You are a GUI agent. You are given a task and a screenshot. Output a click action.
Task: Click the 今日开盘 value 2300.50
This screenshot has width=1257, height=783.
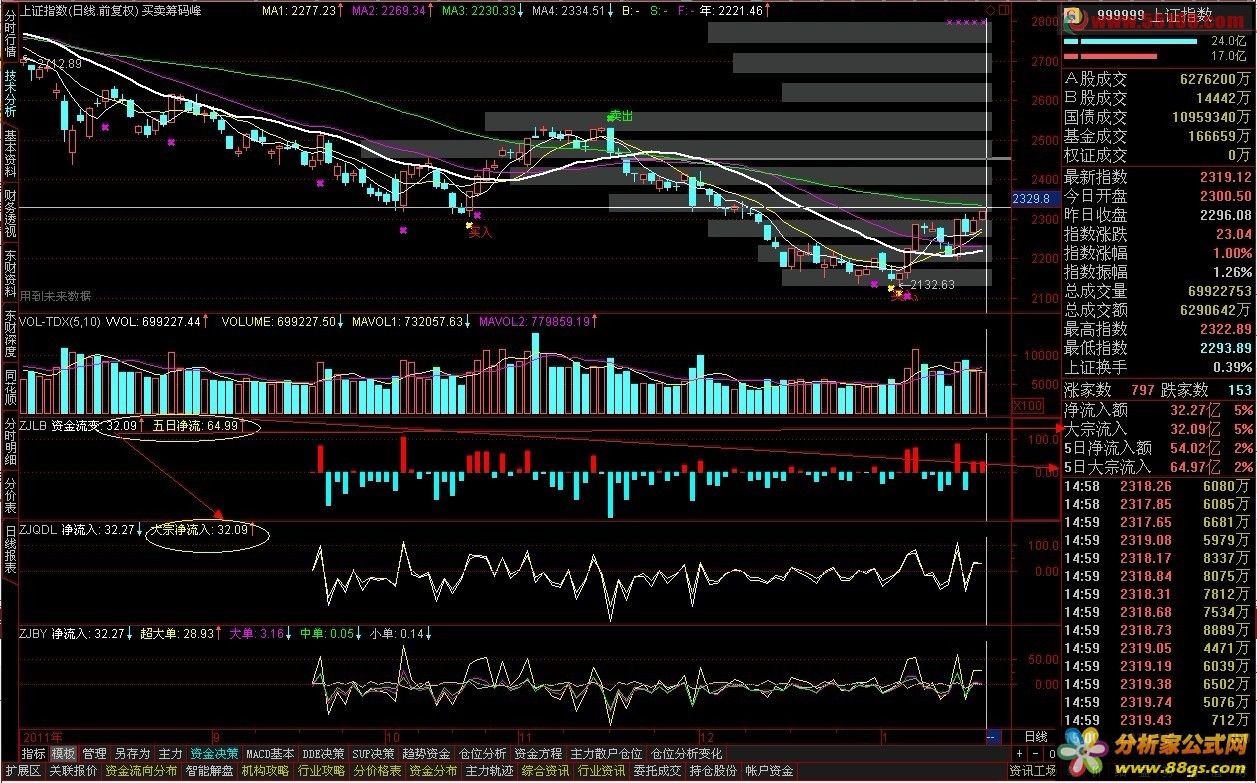click(1227, 196)
